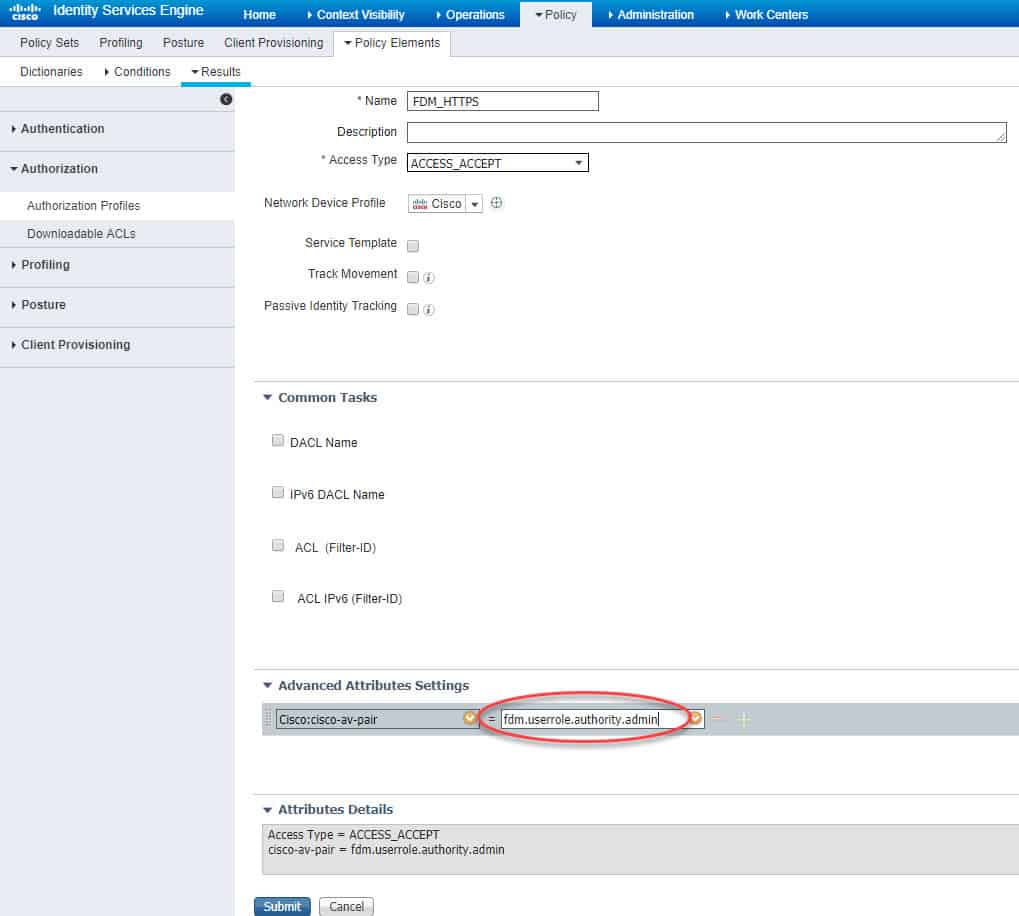Enable the Service Template checkbox
This screenshot has width=1019, height=916.
pos(413,246)
